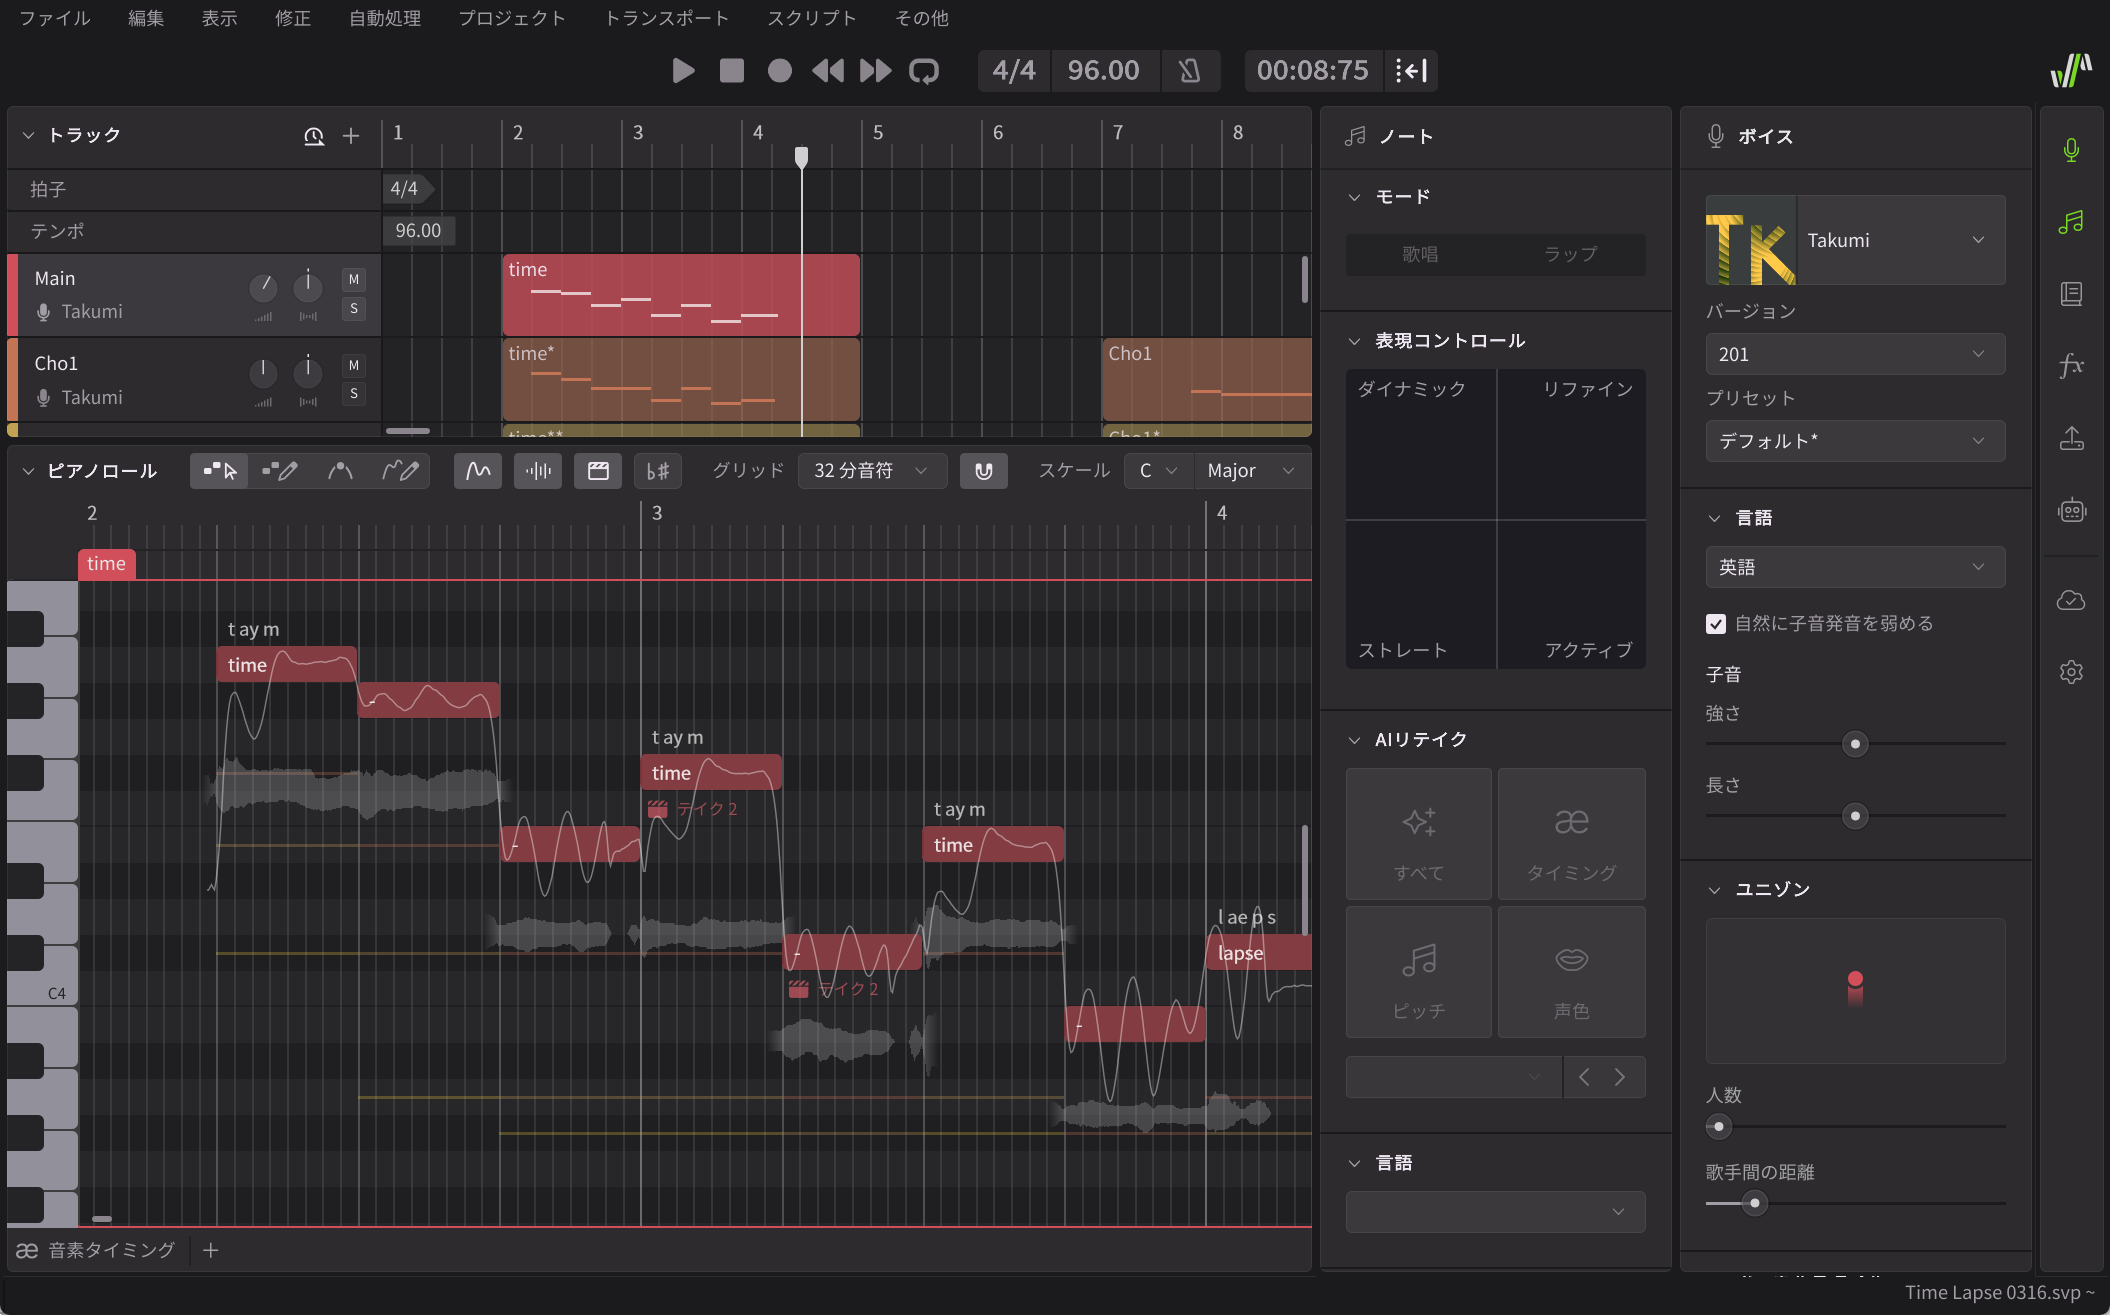Viewport: 2110px width, 1315px height.
Task: Collapse the AIリテイク section
Action: click(1354, 740)
